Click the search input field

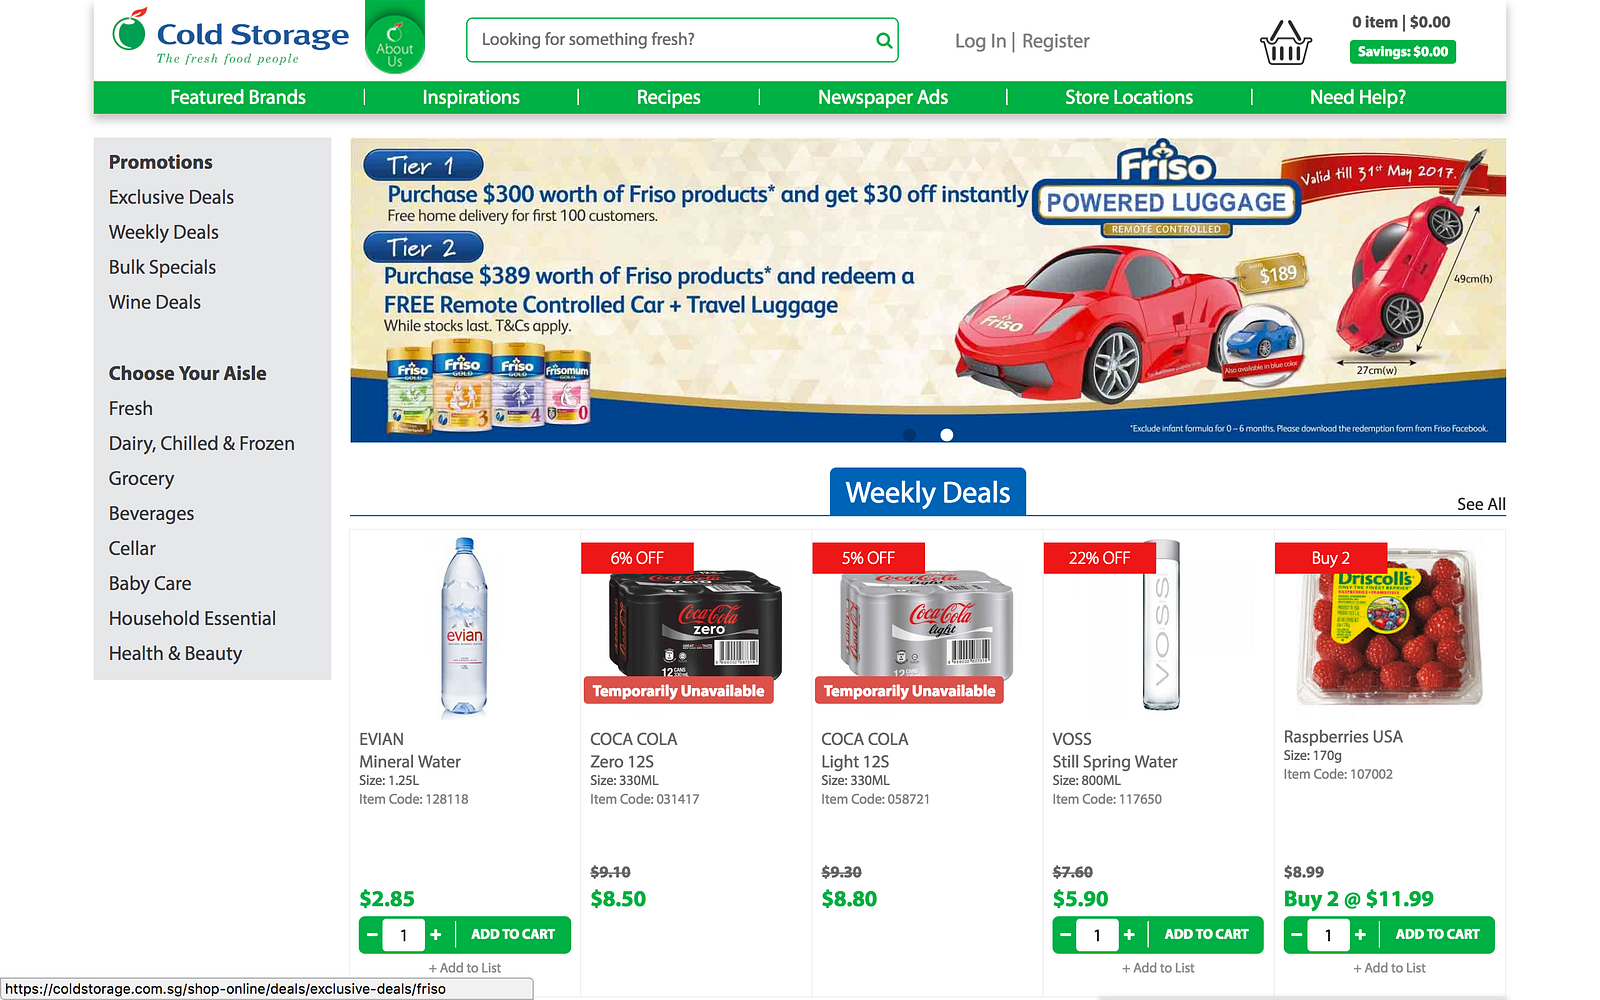(x=670, y=40)
